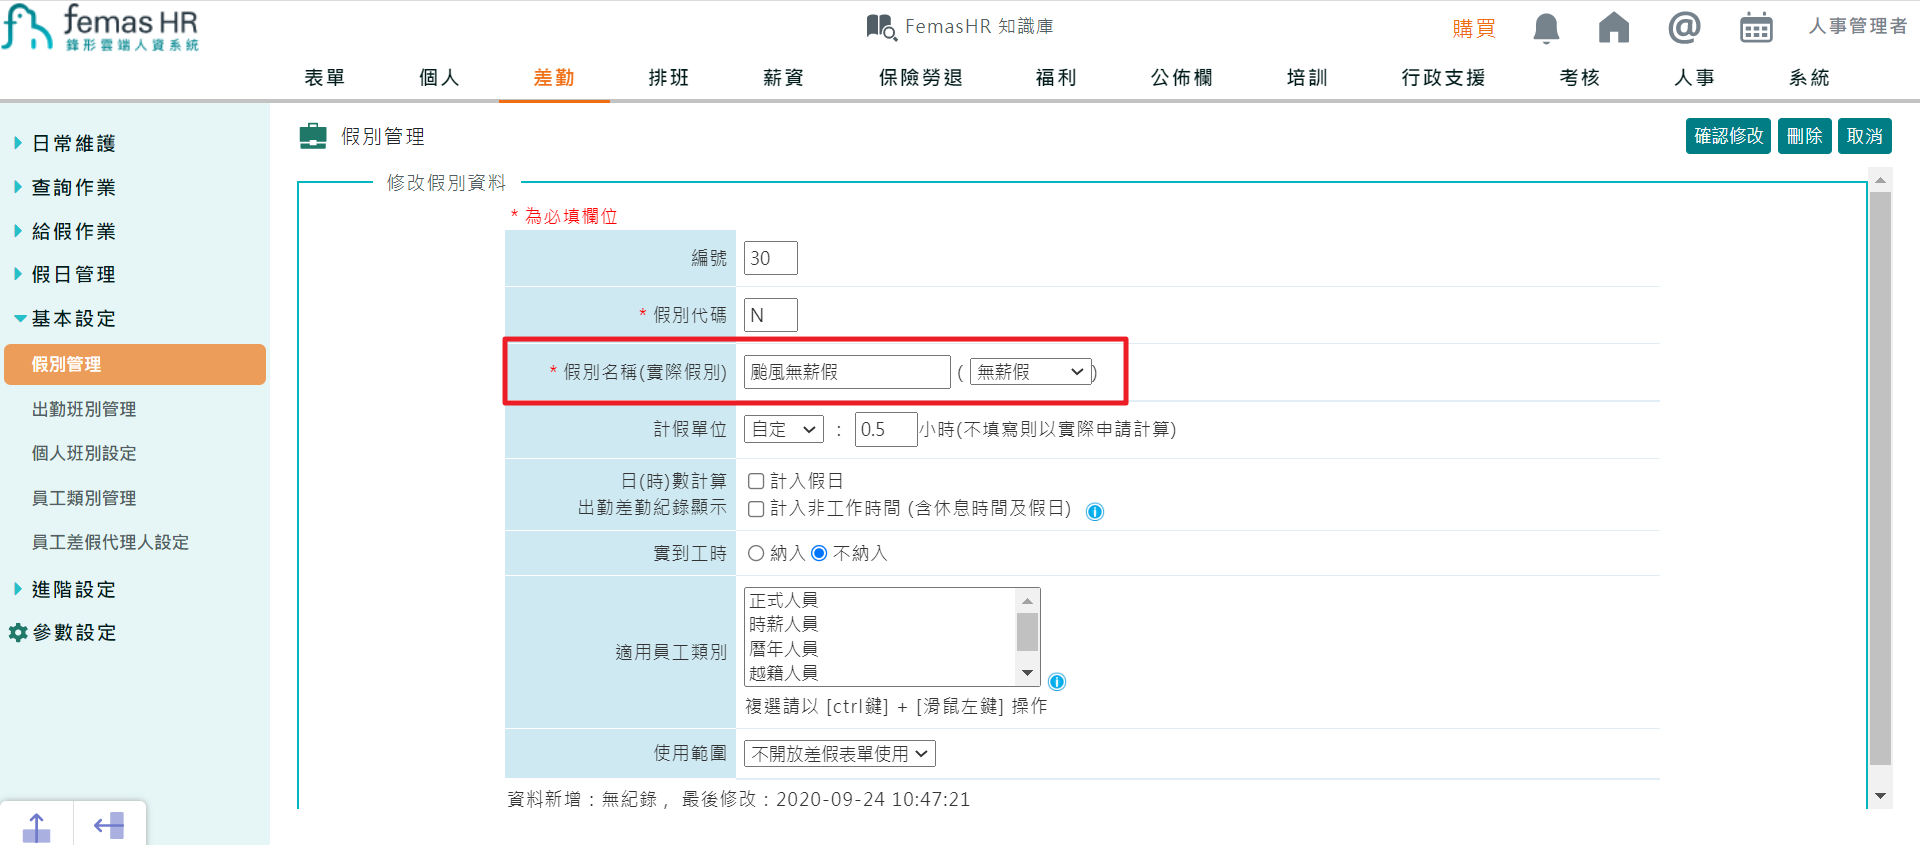The image size is (1920, 845).
Task: Click info icon beside employee category list
Action: click(x=1057, y=682)
